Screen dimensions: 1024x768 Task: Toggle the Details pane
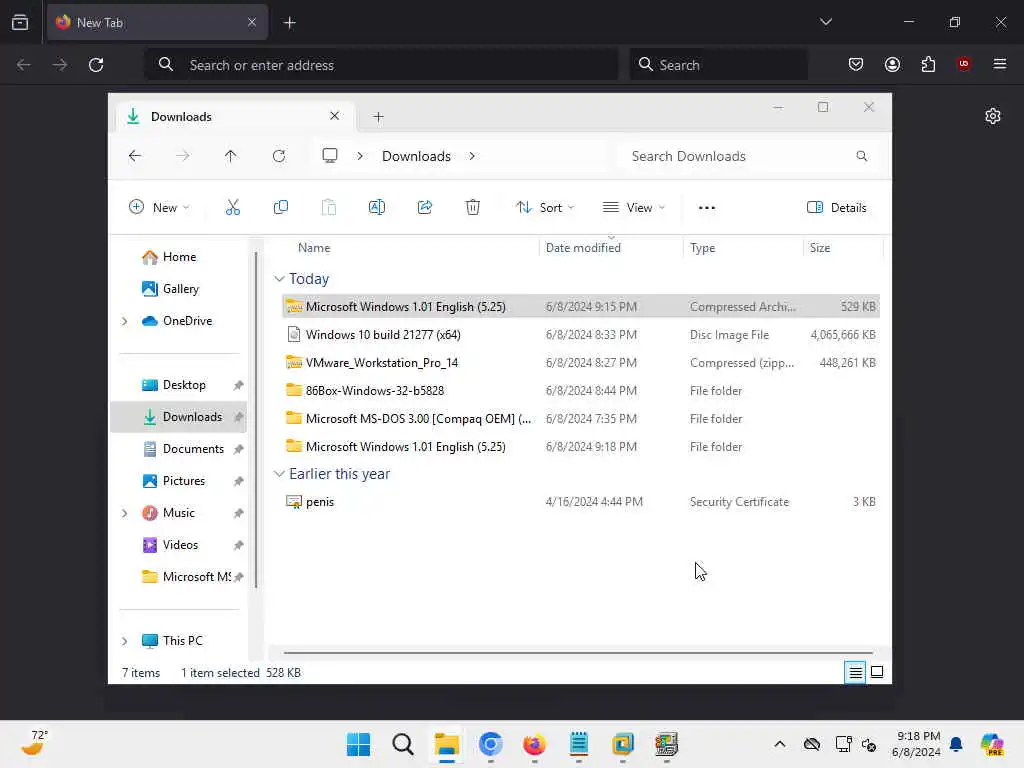tap(837, 208)
